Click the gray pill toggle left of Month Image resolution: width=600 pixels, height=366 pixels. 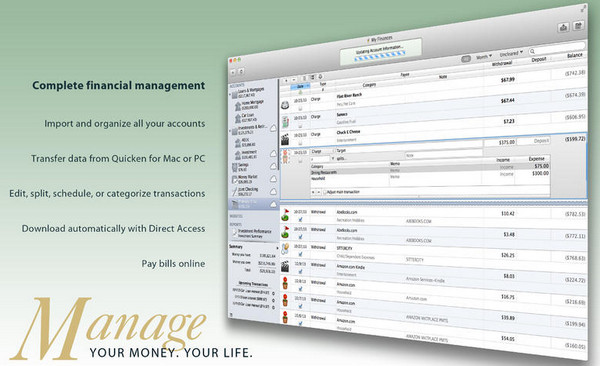466,59
